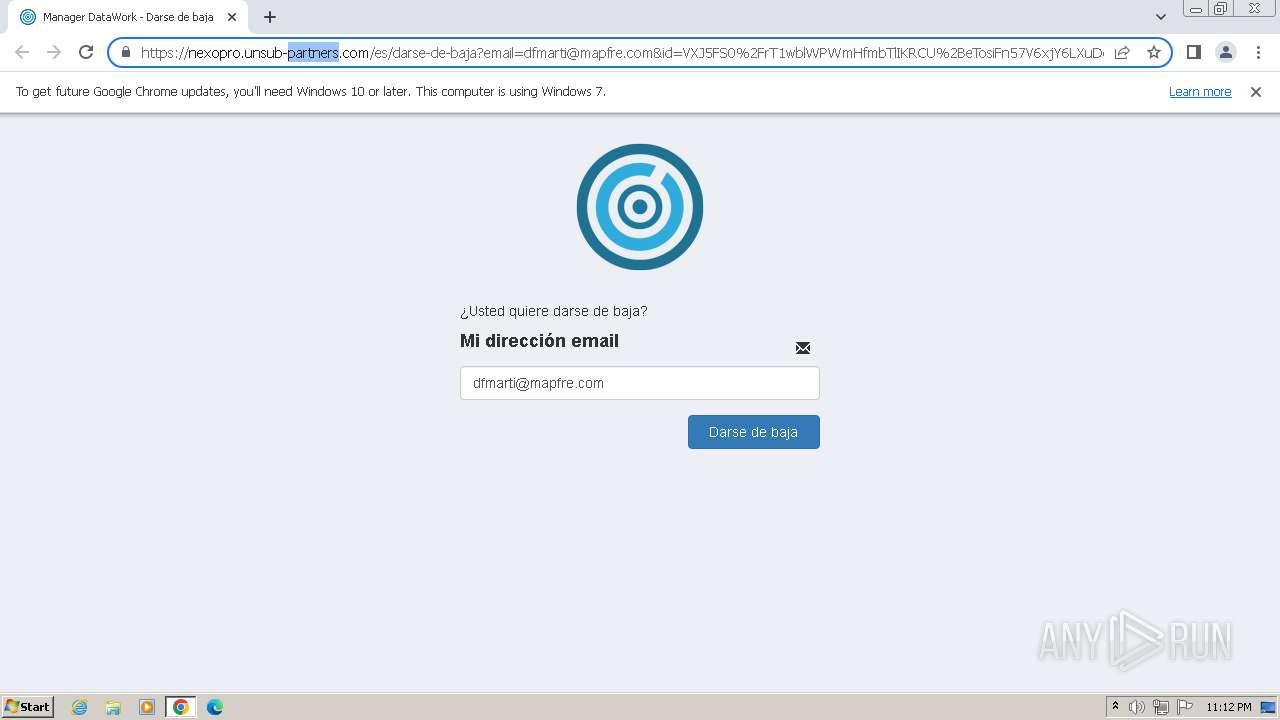
Task: Open a new tab with plus button
Action: point(269,17)
